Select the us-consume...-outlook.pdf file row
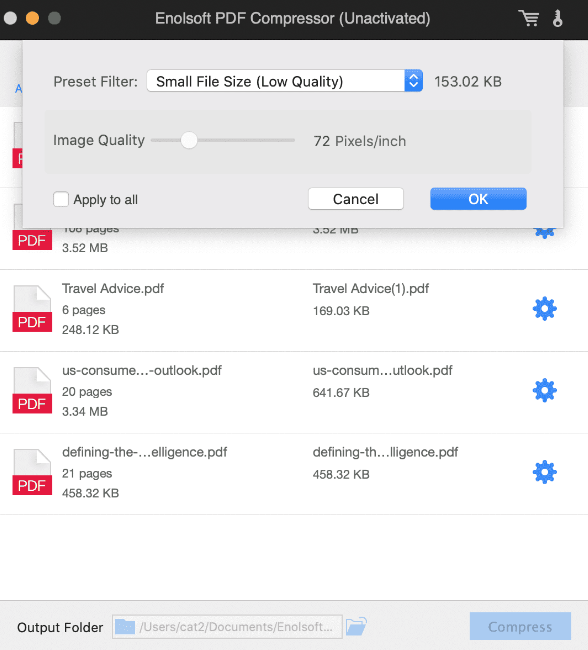588x650 pixels. point(294,392)
